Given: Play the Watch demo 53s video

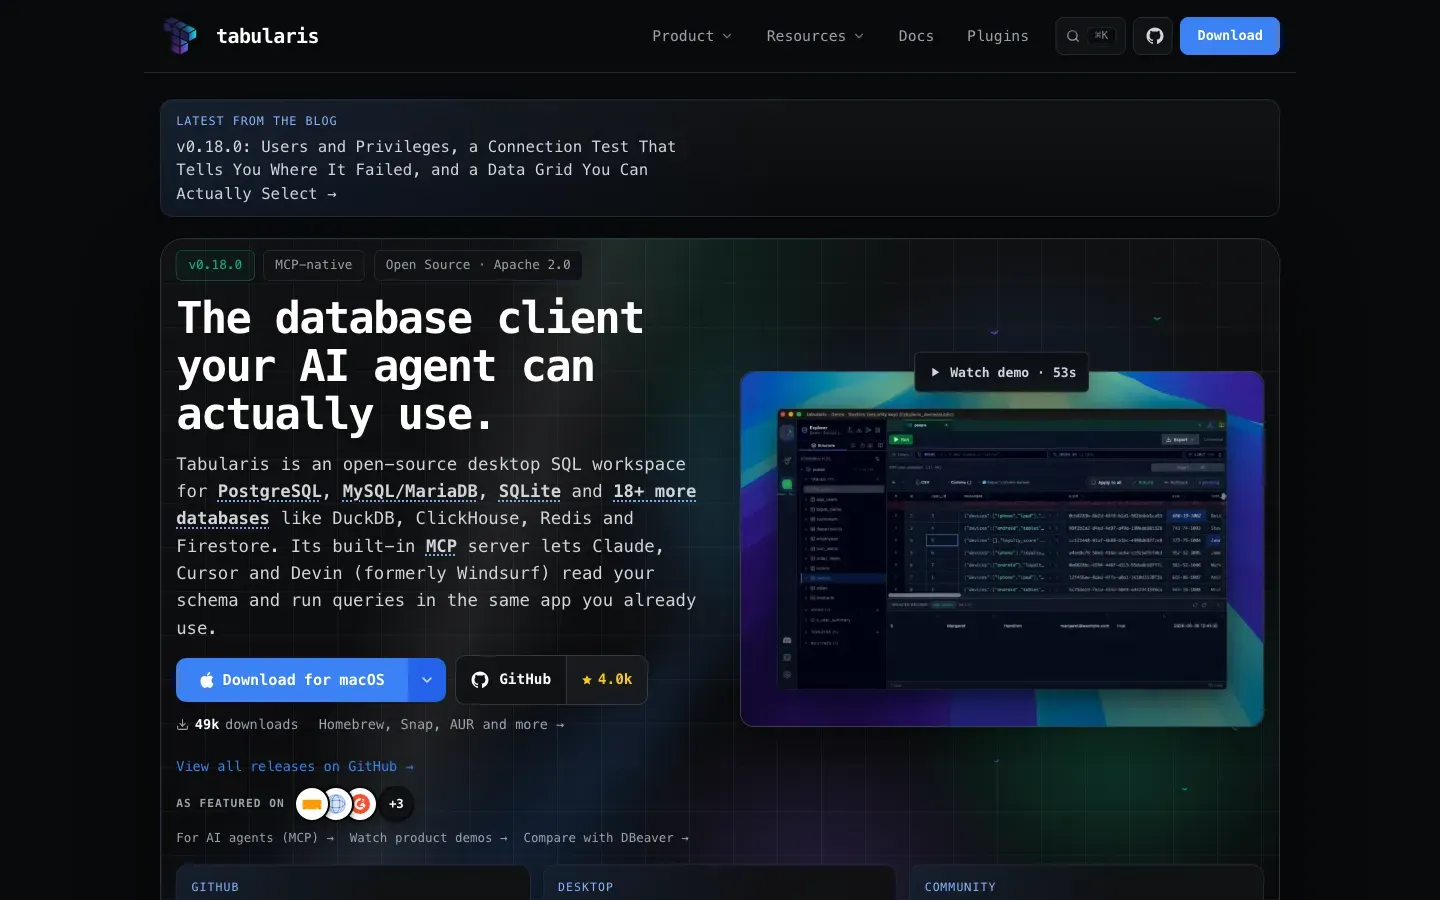Looking at the screenshot, I should pyautogui.click(x=1002, y=372).
